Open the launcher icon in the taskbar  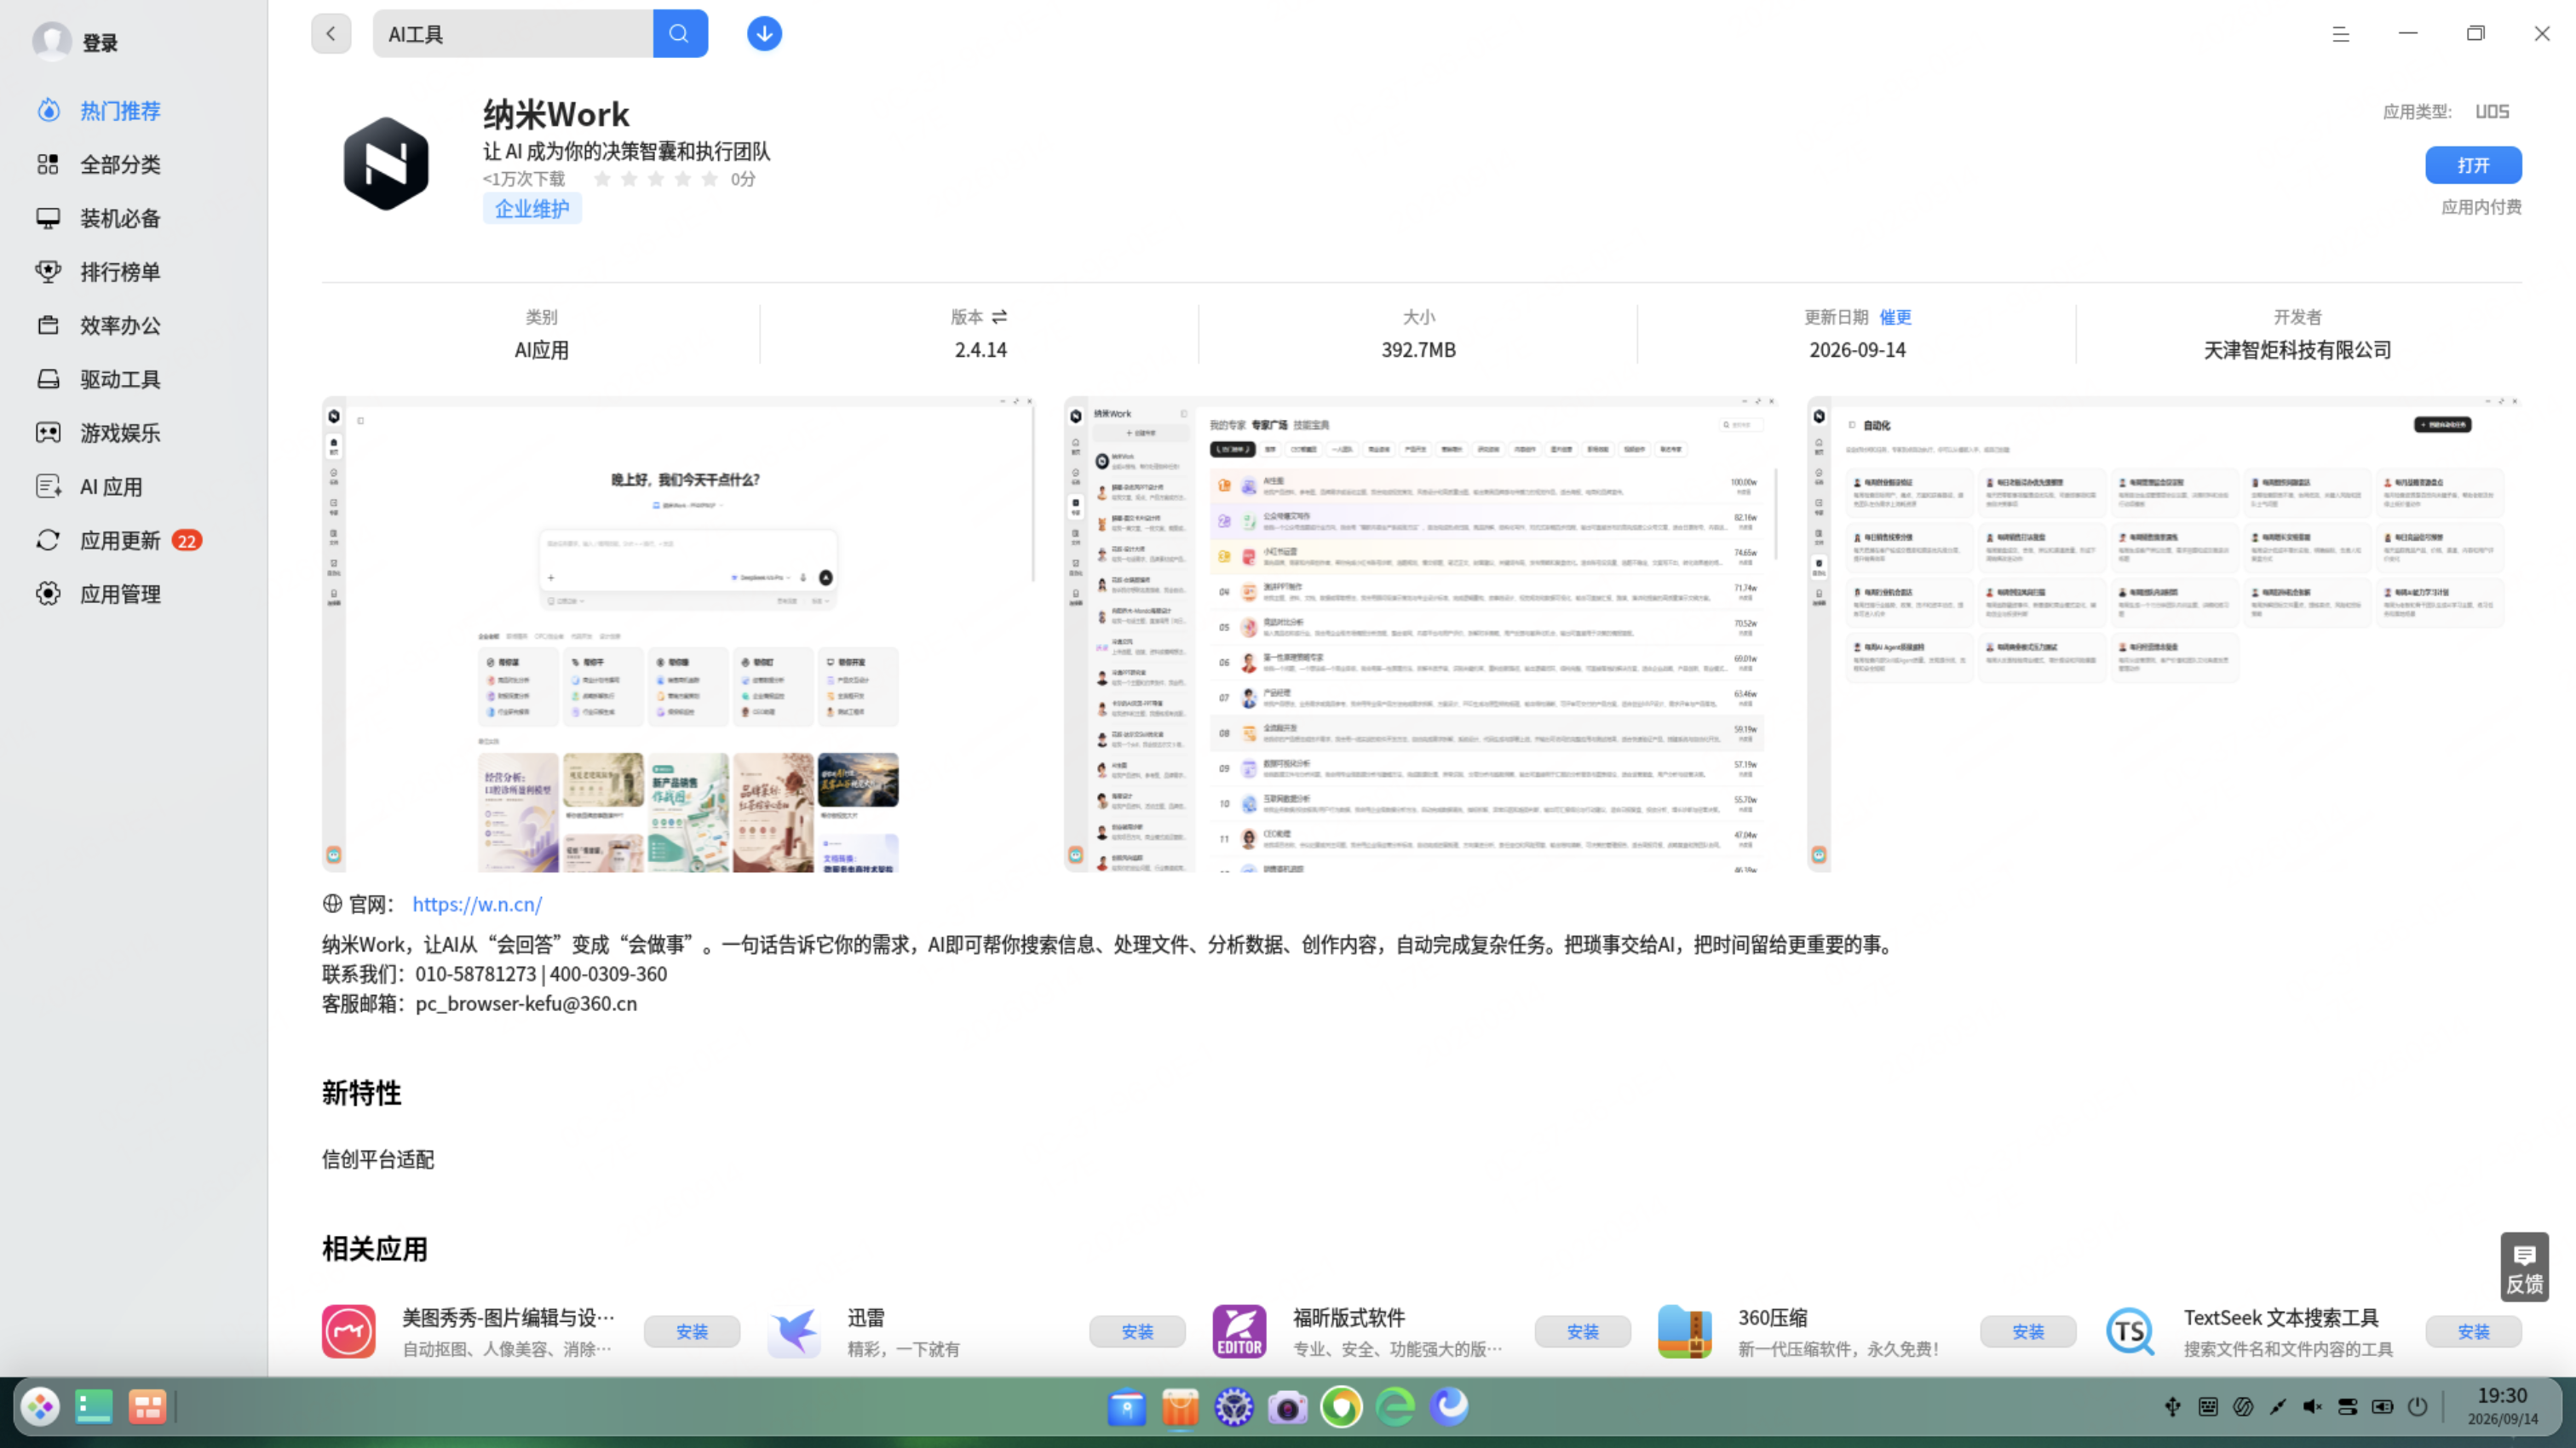tap(41, 1408)
